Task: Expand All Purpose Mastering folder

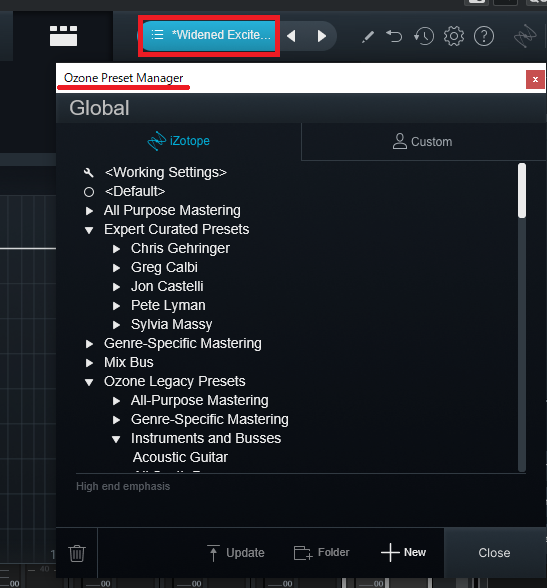Action: click(x=89, y=211)
